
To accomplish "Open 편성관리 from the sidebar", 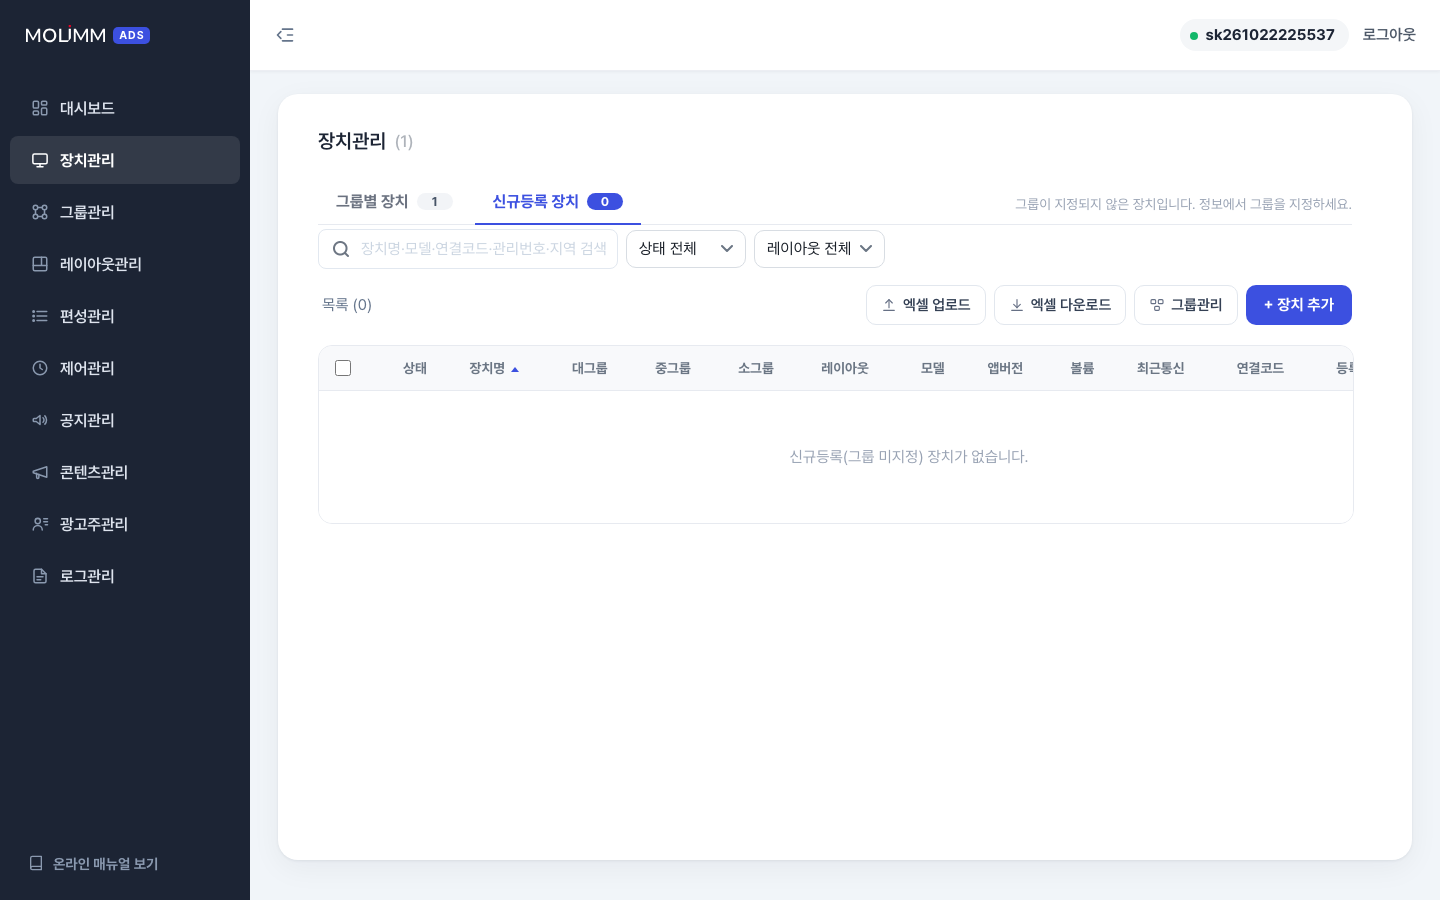I will pyautogui.click(x=125, y=316).
